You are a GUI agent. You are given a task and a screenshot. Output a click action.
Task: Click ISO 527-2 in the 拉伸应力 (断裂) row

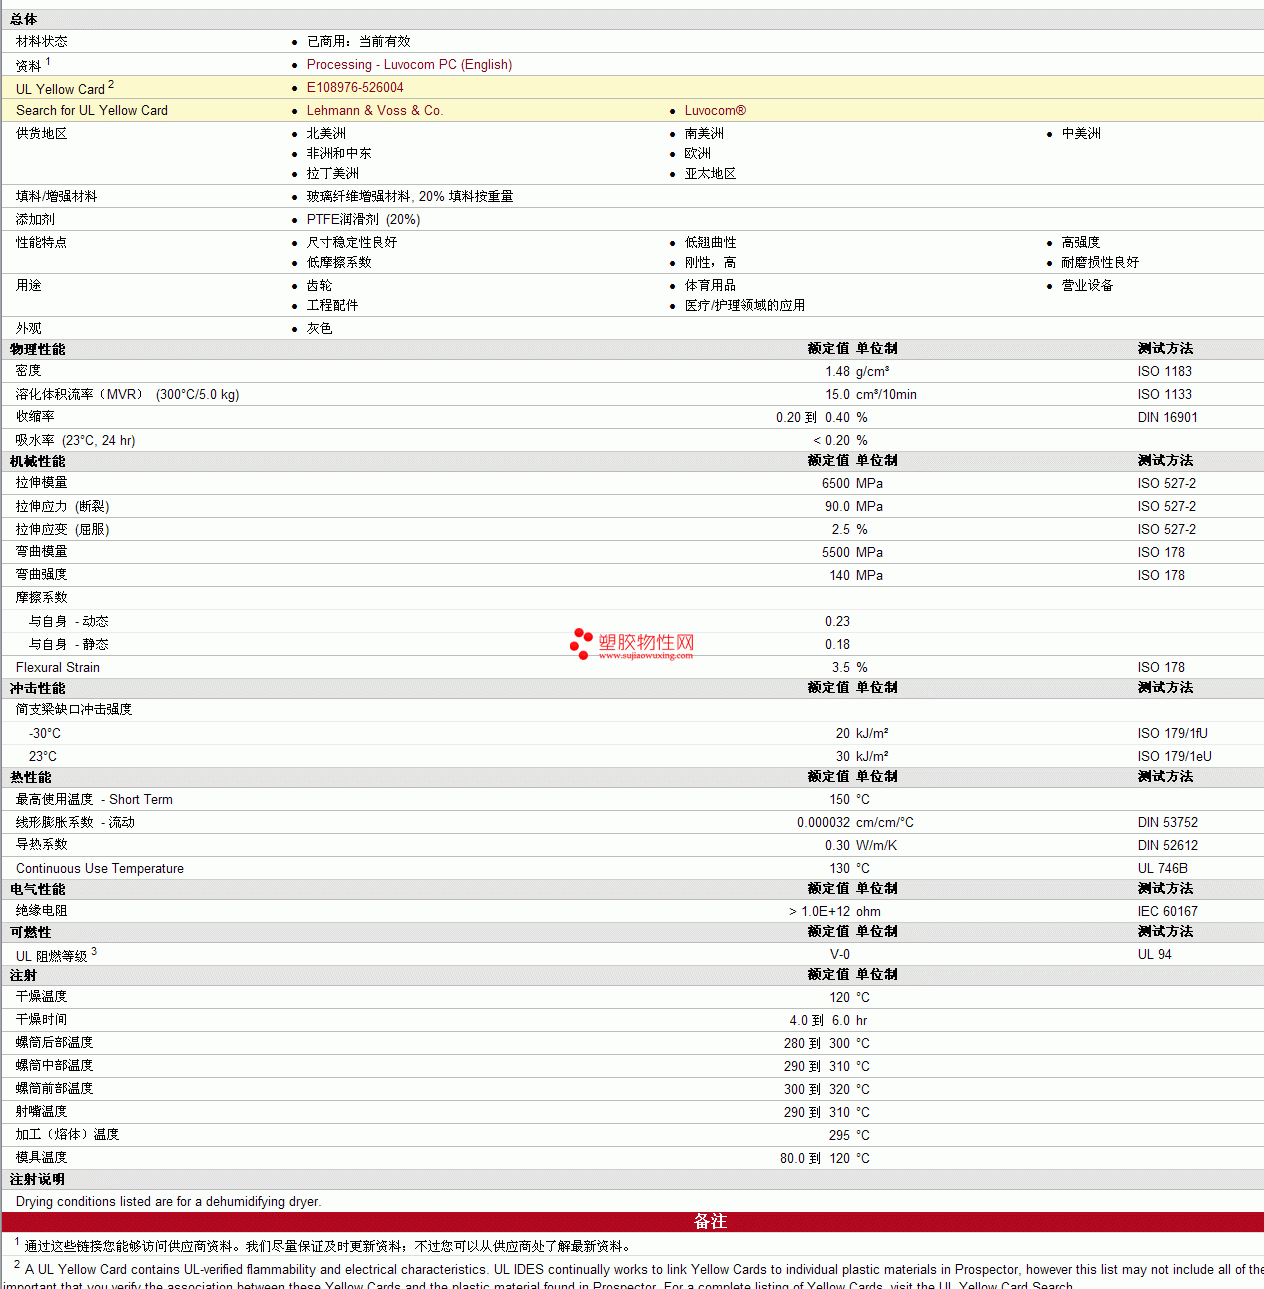point(1167,506)
